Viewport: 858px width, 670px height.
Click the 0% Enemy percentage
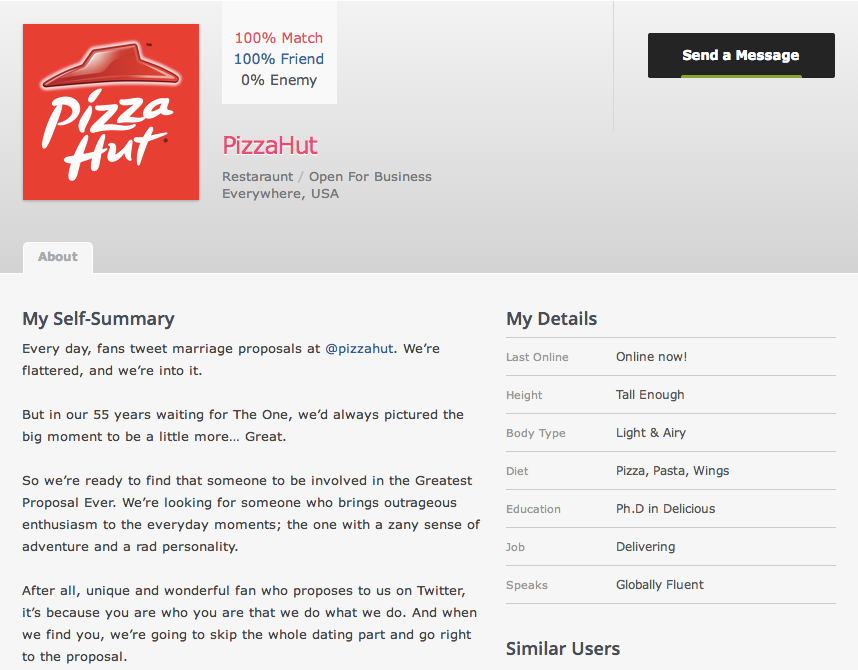(279, 80)
